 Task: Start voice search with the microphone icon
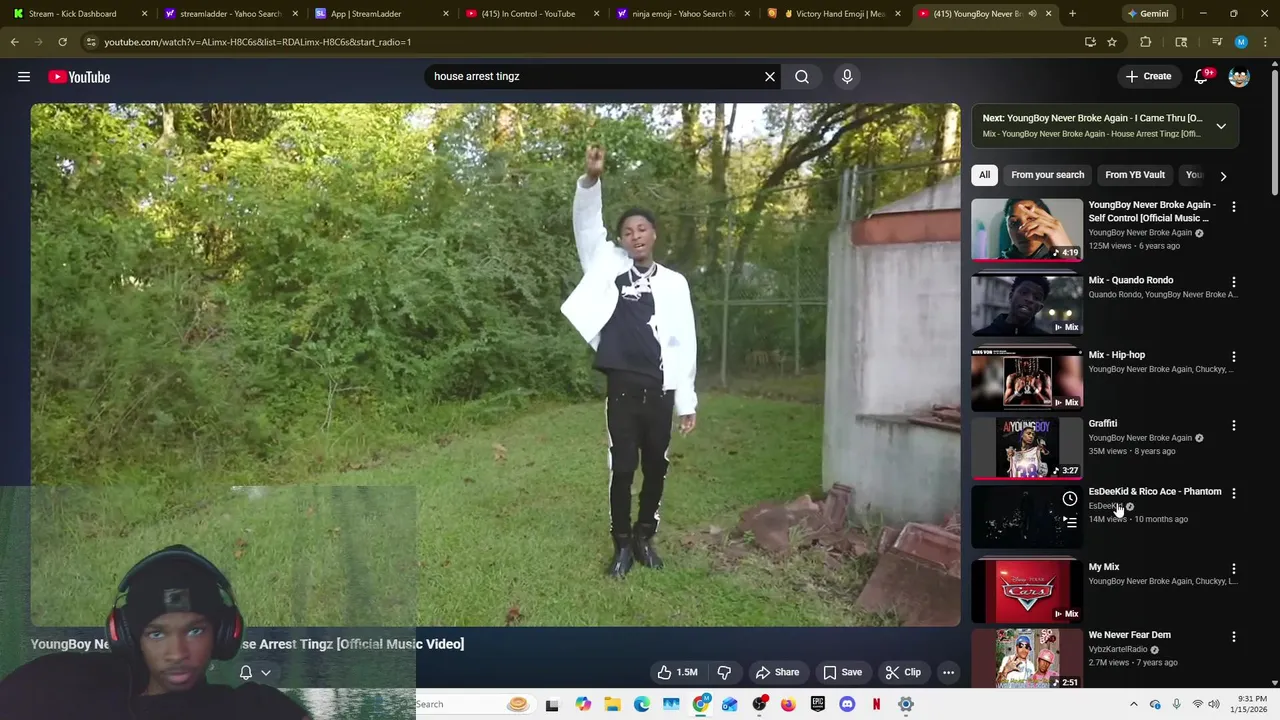click(847, 76)
